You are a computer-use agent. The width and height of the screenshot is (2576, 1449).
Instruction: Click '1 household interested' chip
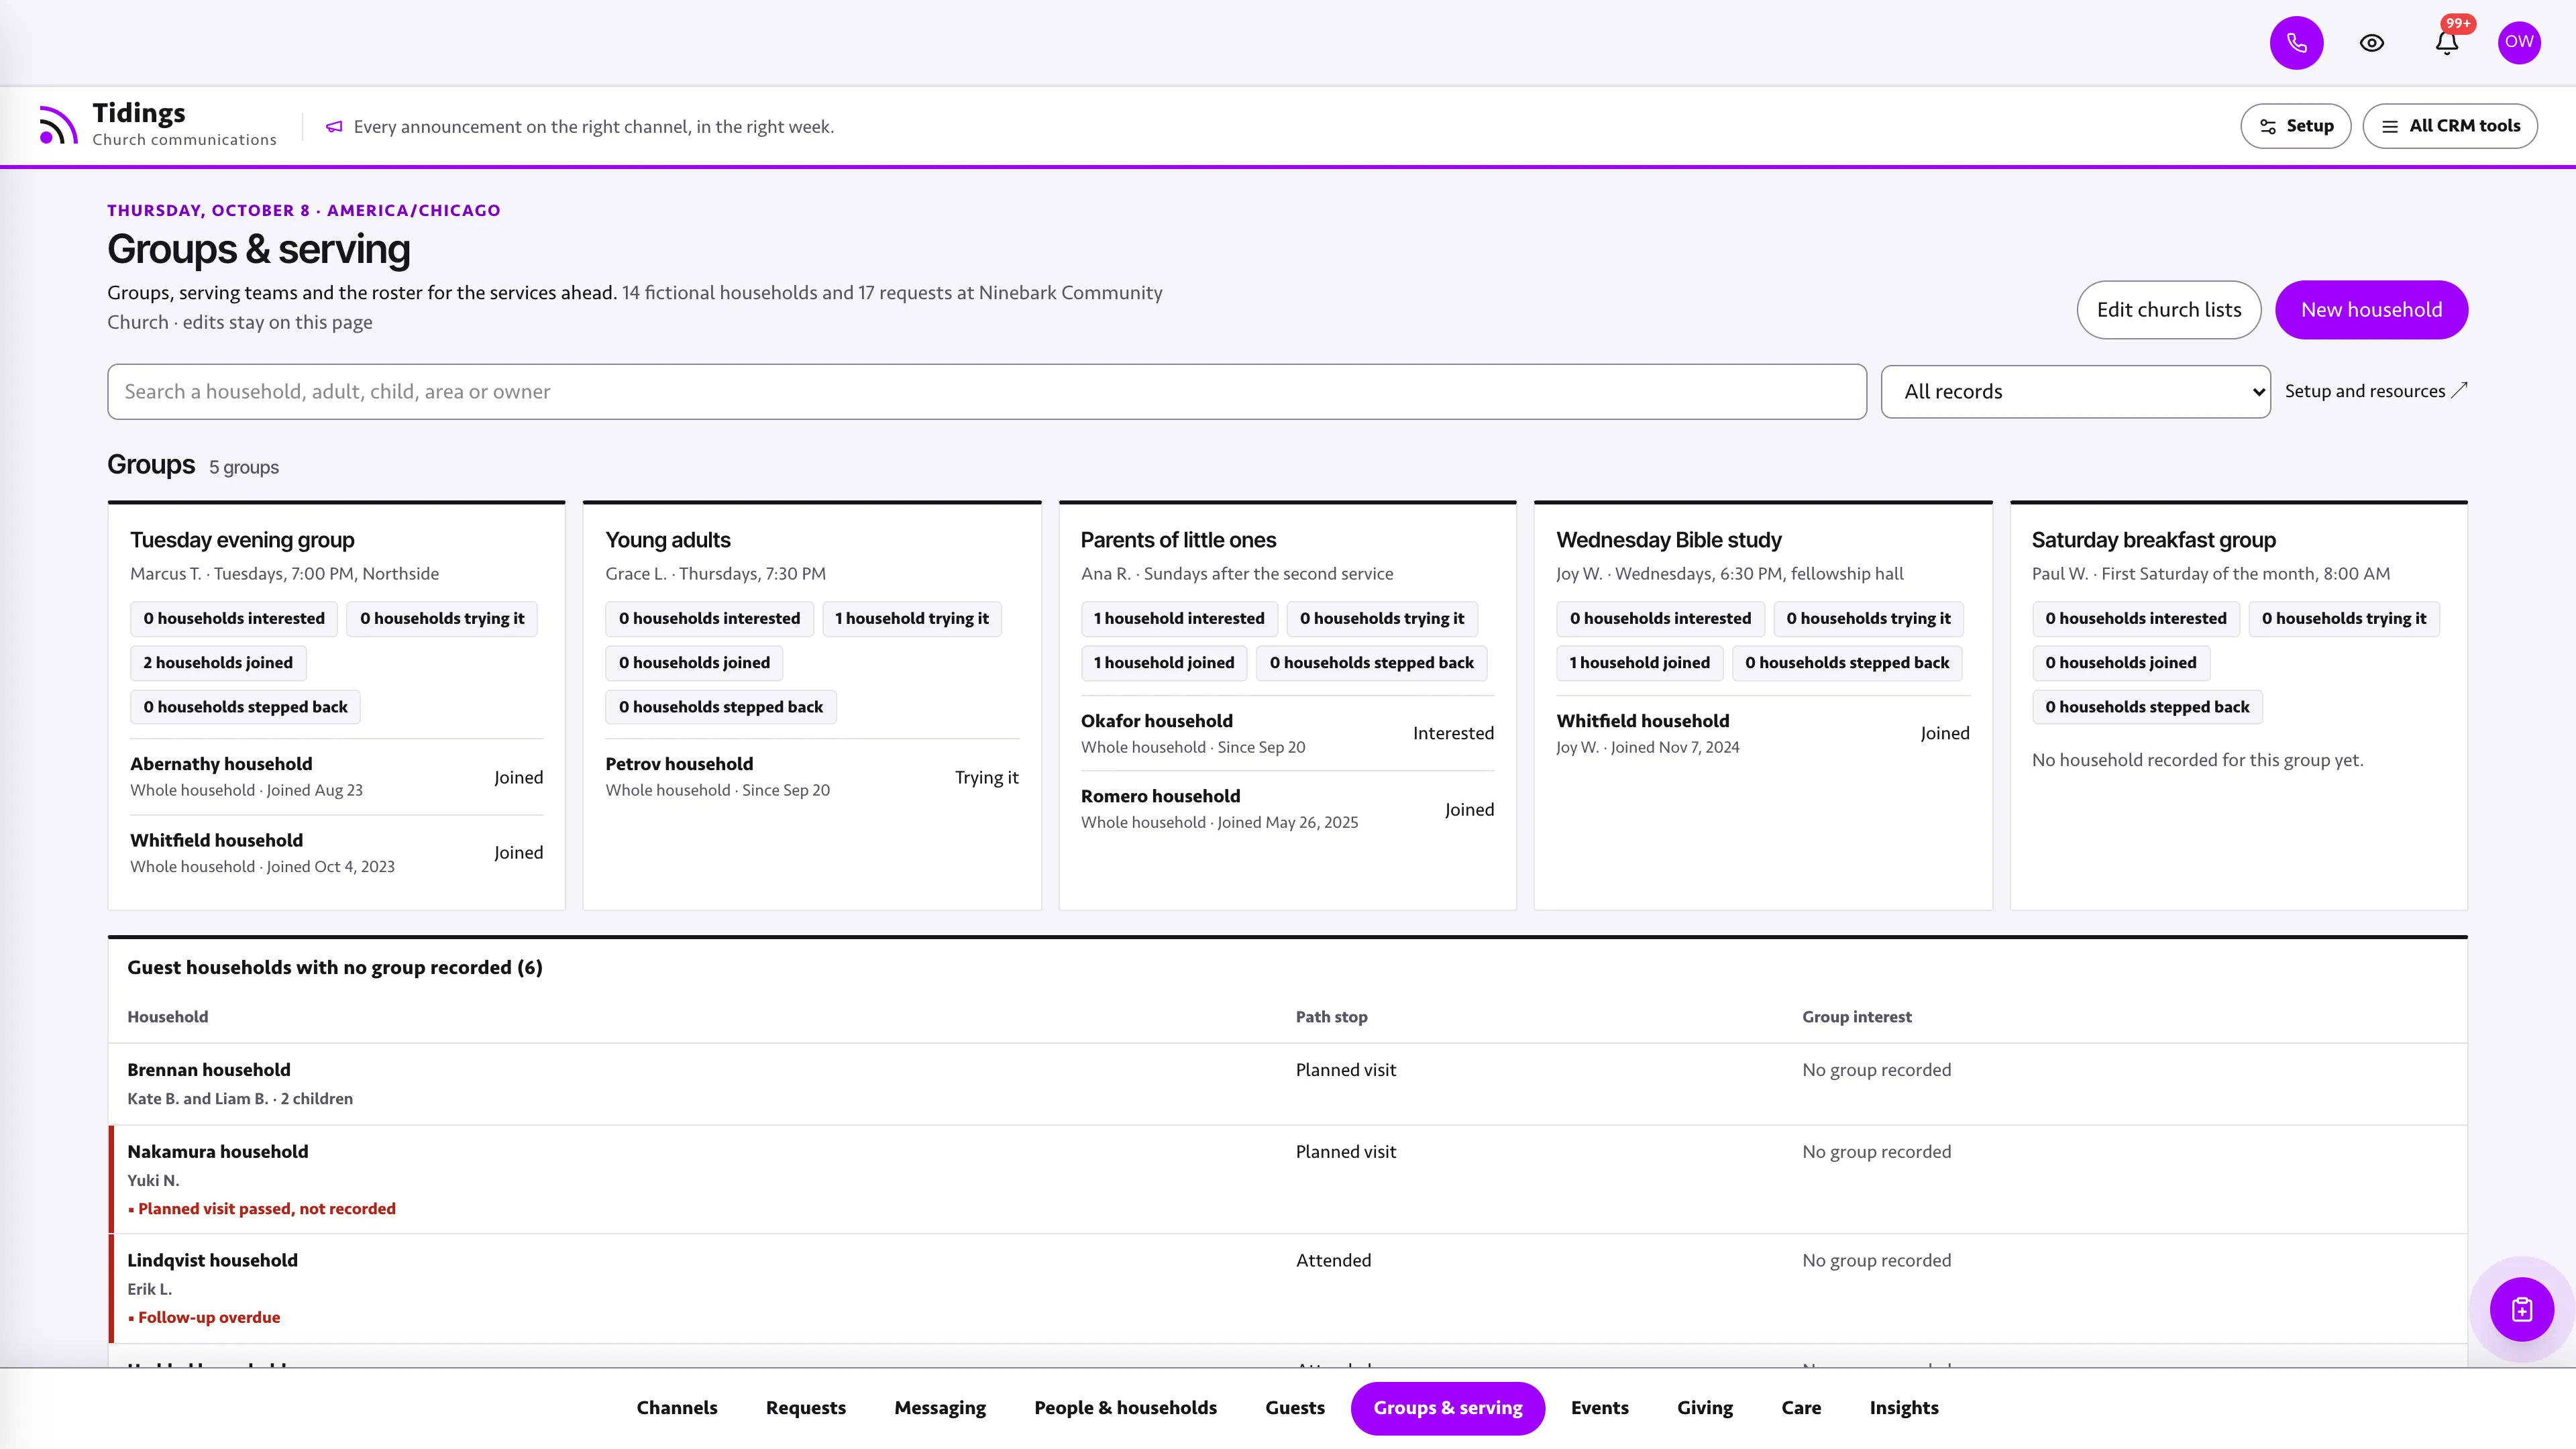click(1179, 619)
